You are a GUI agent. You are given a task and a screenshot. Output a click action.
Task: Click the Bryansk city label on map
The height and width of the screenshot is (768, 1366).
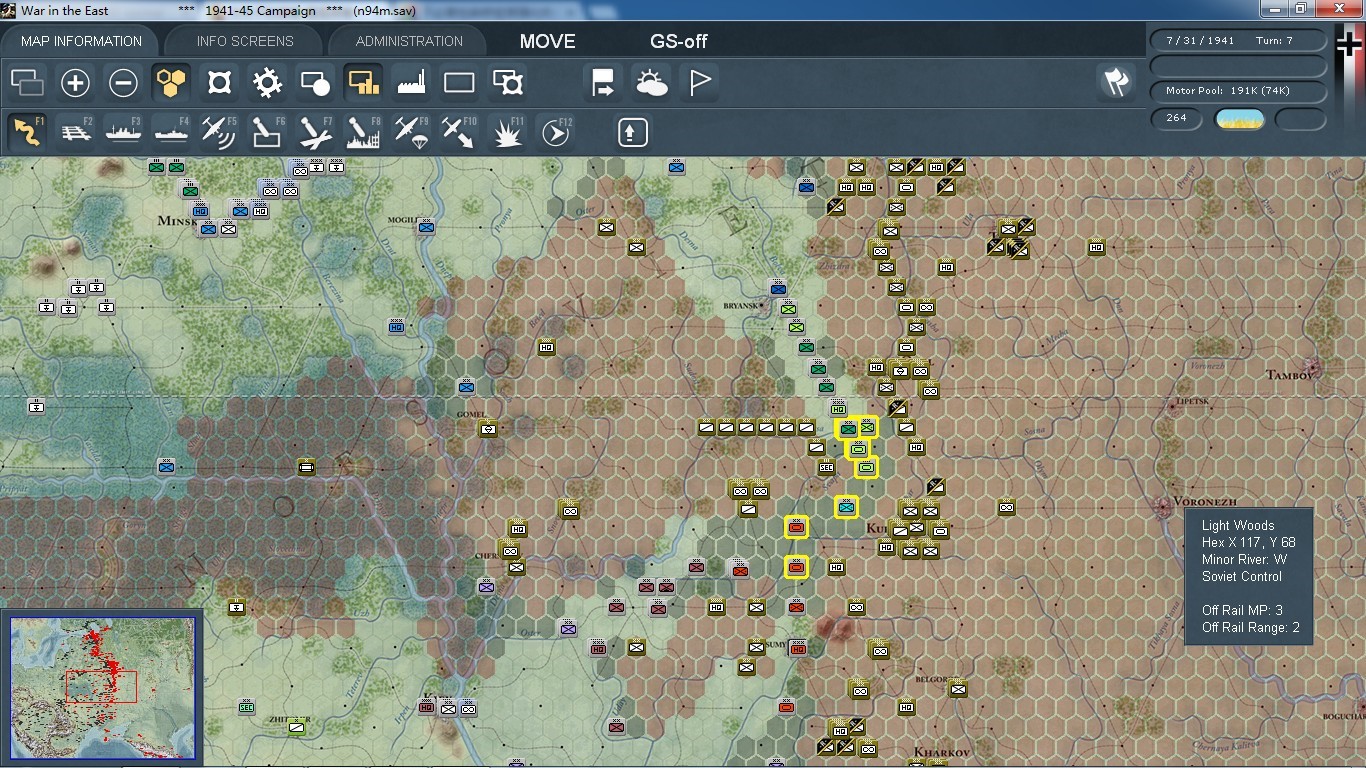coord(742,306)
